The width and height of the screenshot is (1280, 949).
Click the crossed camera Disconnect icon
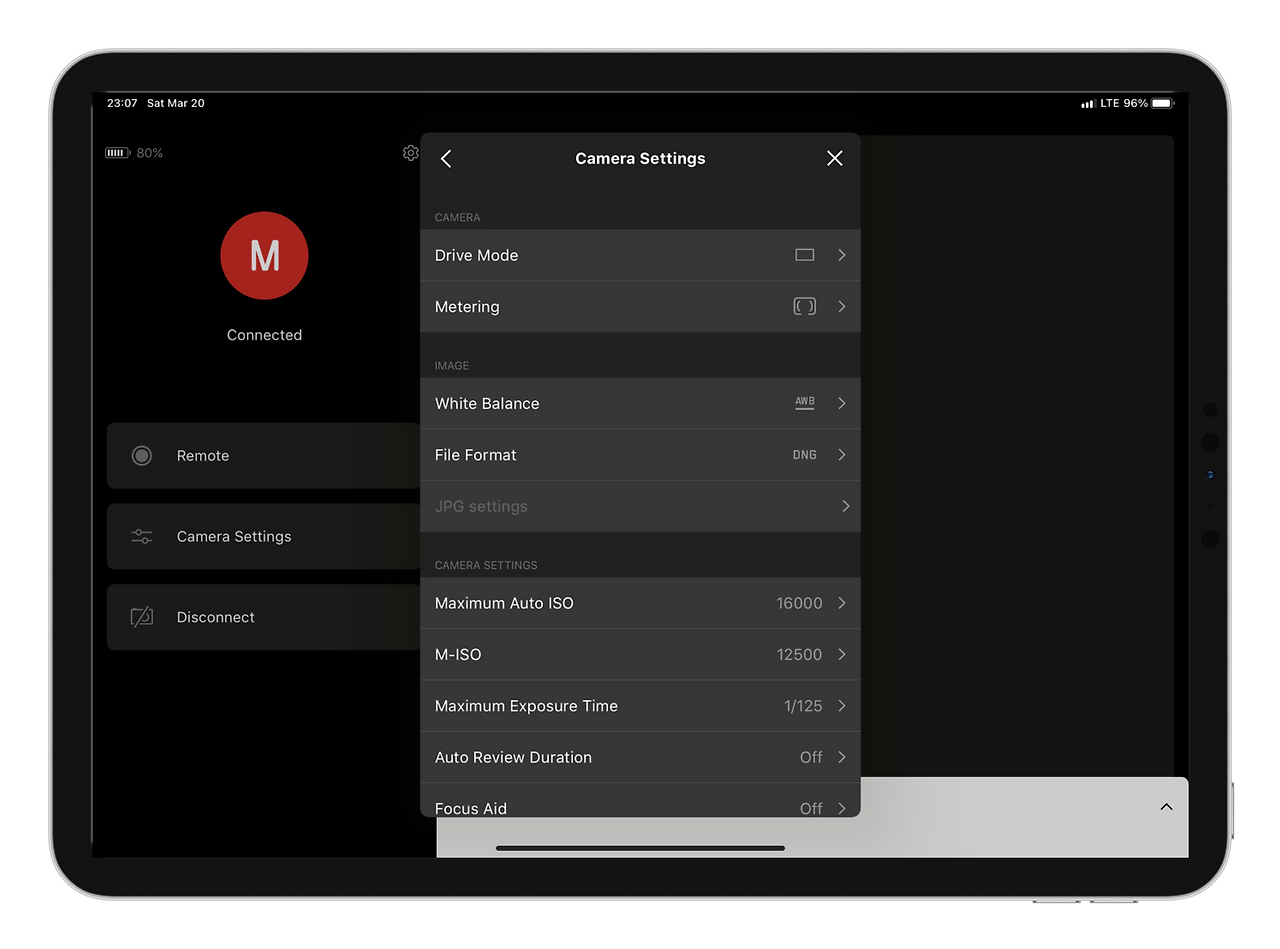pyautogui.click(x=142, y=617)
